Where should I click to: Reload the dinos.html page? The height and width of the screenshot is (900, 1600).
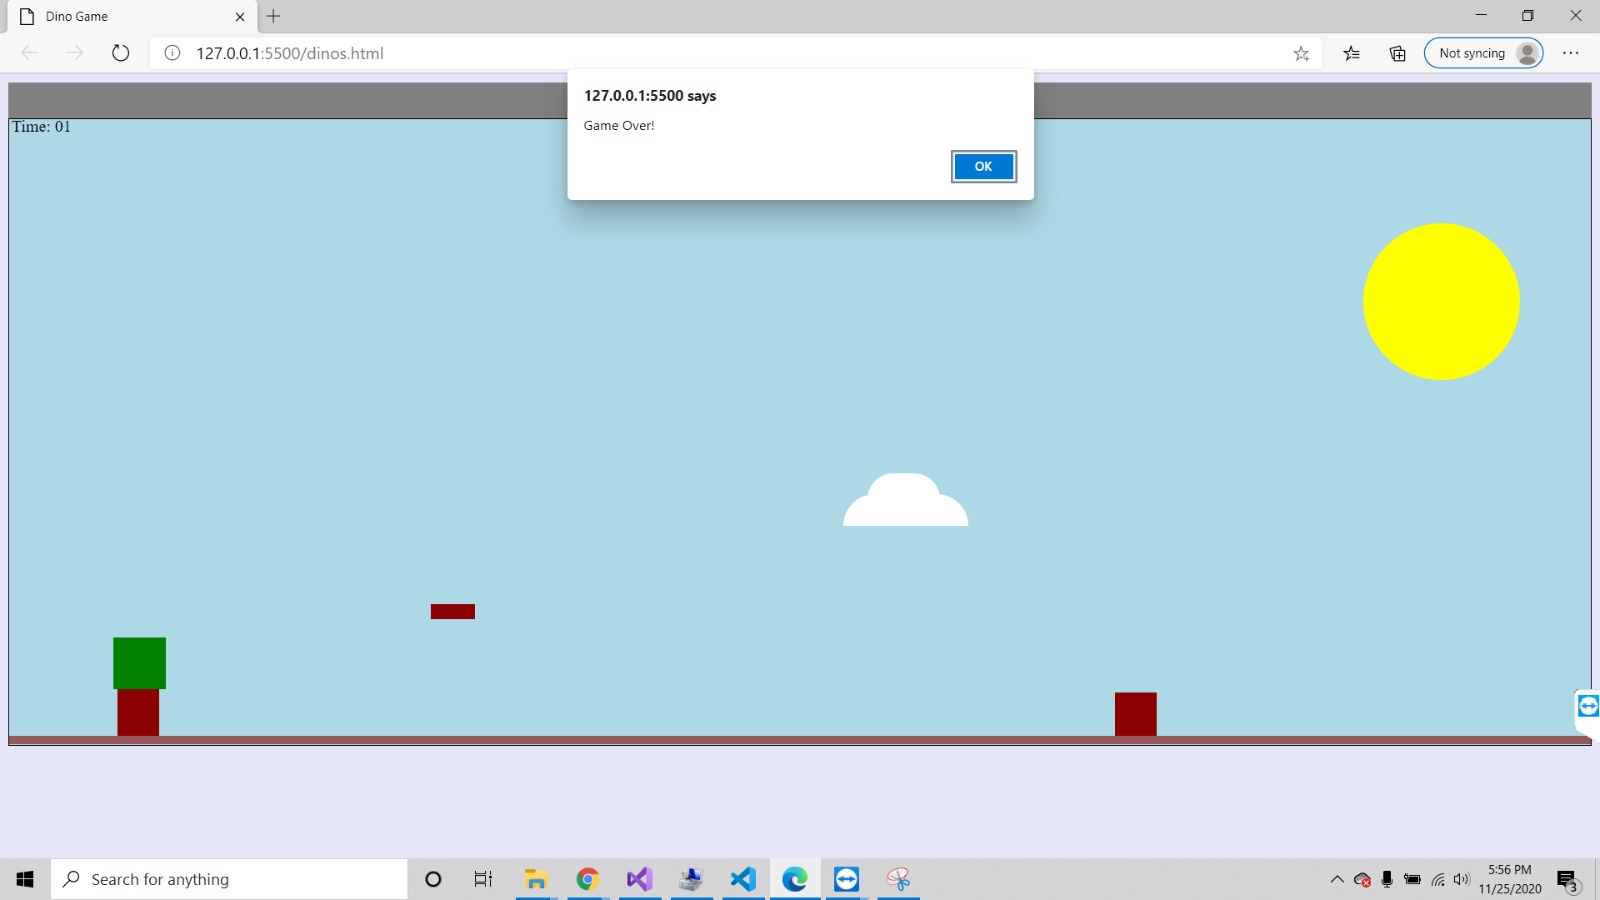121,53
